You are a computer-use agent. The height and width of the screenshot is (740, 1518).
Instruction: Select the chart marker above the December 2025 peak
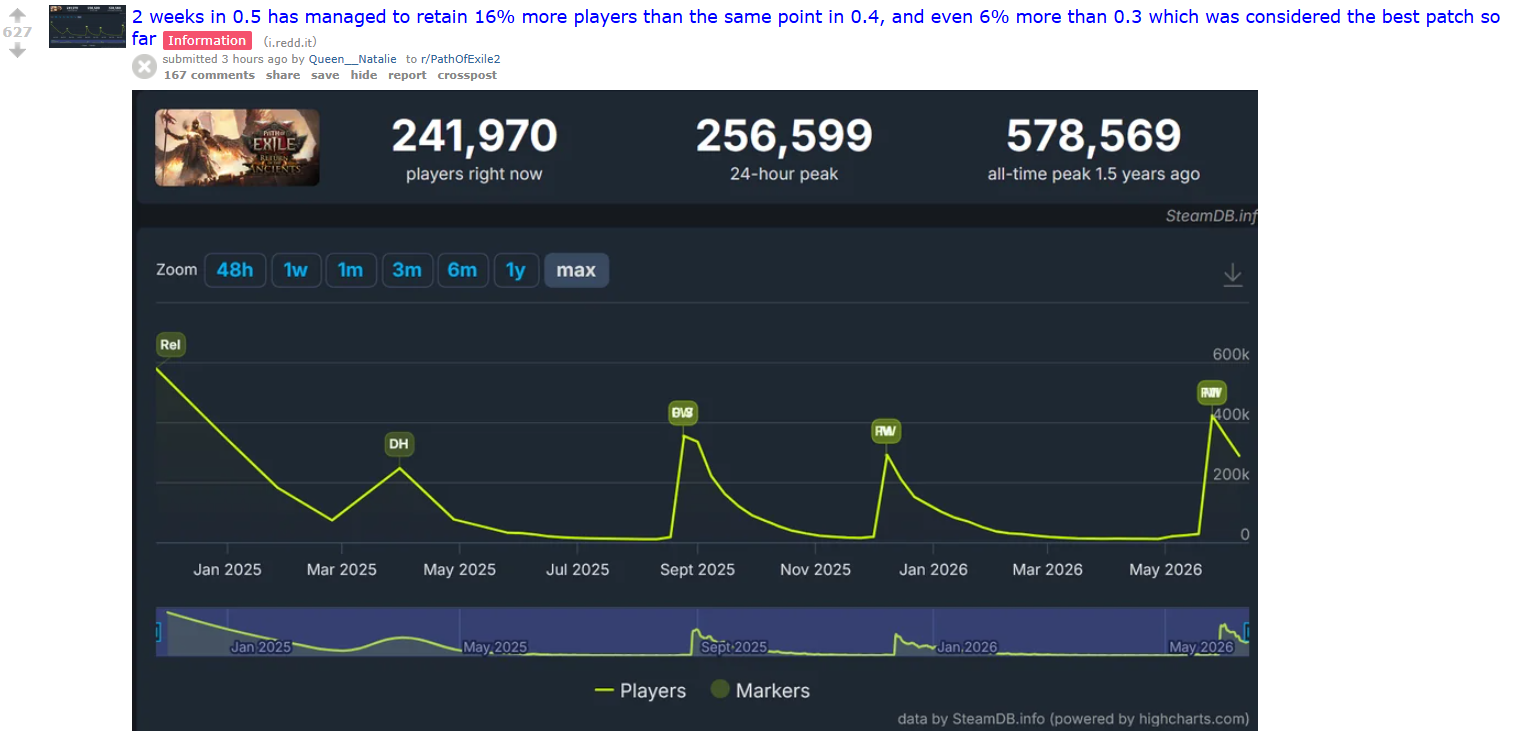coord(887,431)
